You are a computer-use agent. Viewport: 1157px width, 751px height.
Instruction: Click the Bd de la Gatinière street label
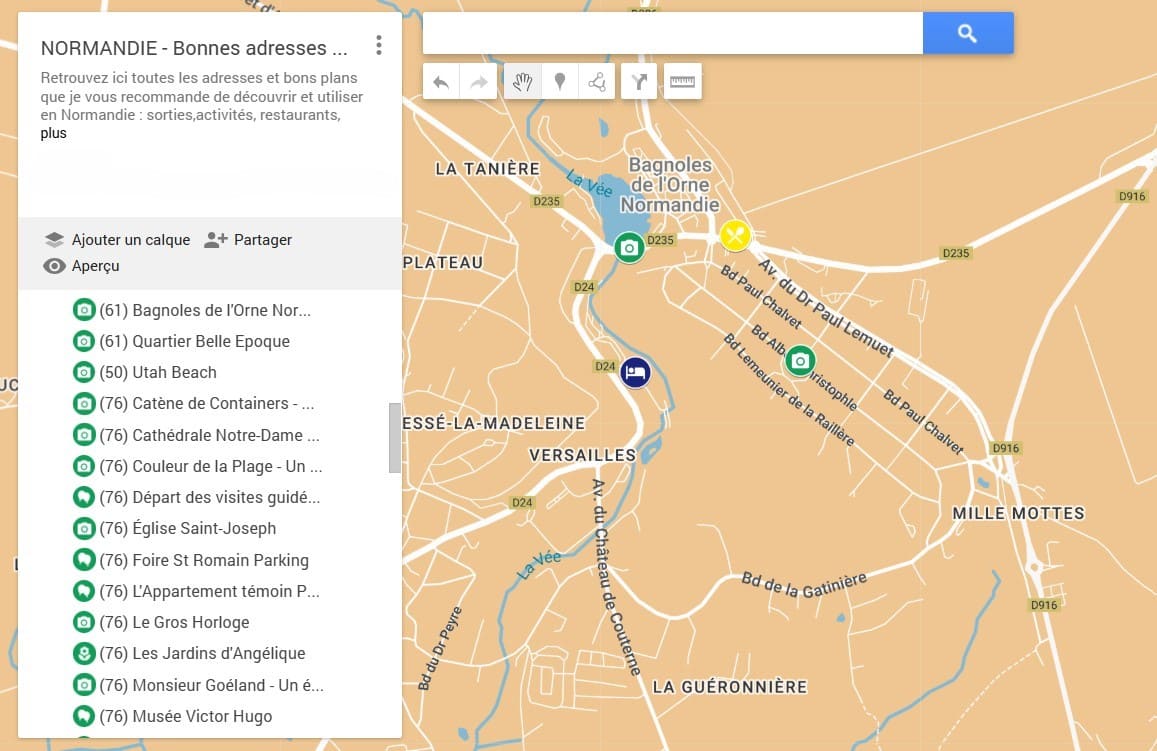point(804,585)
